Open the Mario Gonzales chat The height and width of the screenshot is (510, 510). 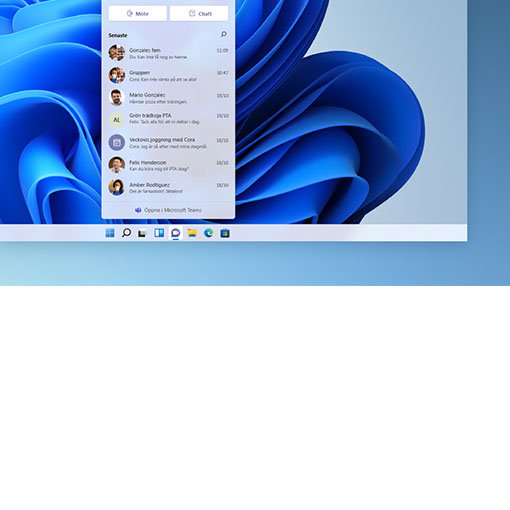(x=168, y=98)
